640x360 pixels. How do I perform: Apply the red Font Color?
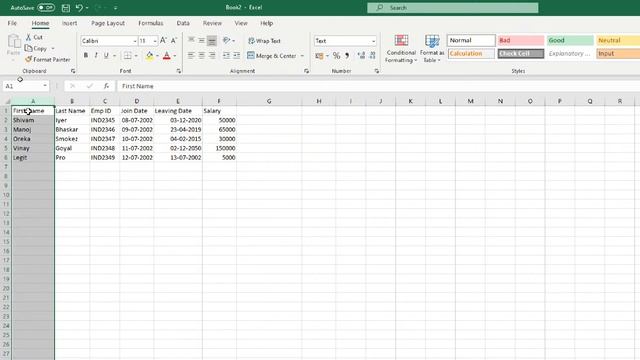167,56
